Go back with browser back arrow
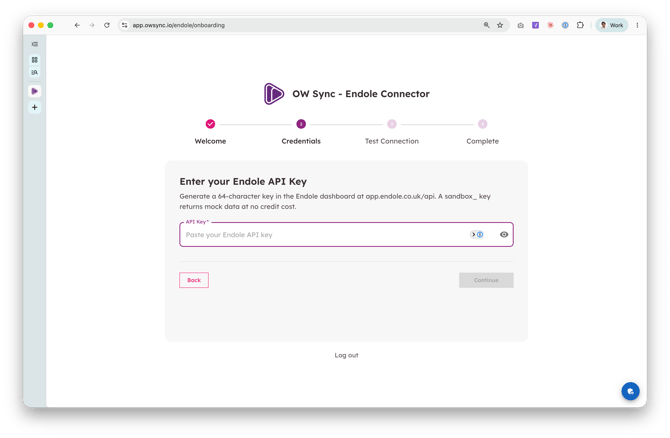Screen dimensions: 670x438 click(x=77, y=25)
